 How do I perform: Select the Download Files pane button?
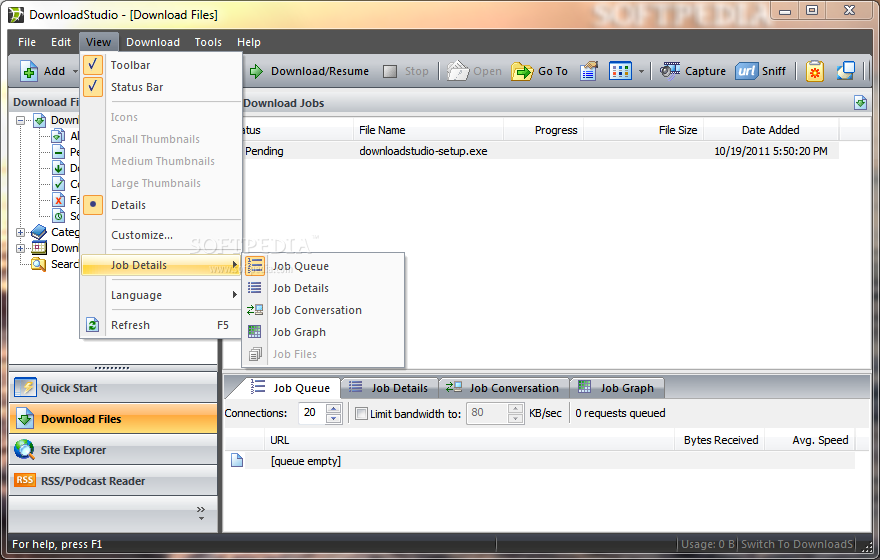click(113, 419)
